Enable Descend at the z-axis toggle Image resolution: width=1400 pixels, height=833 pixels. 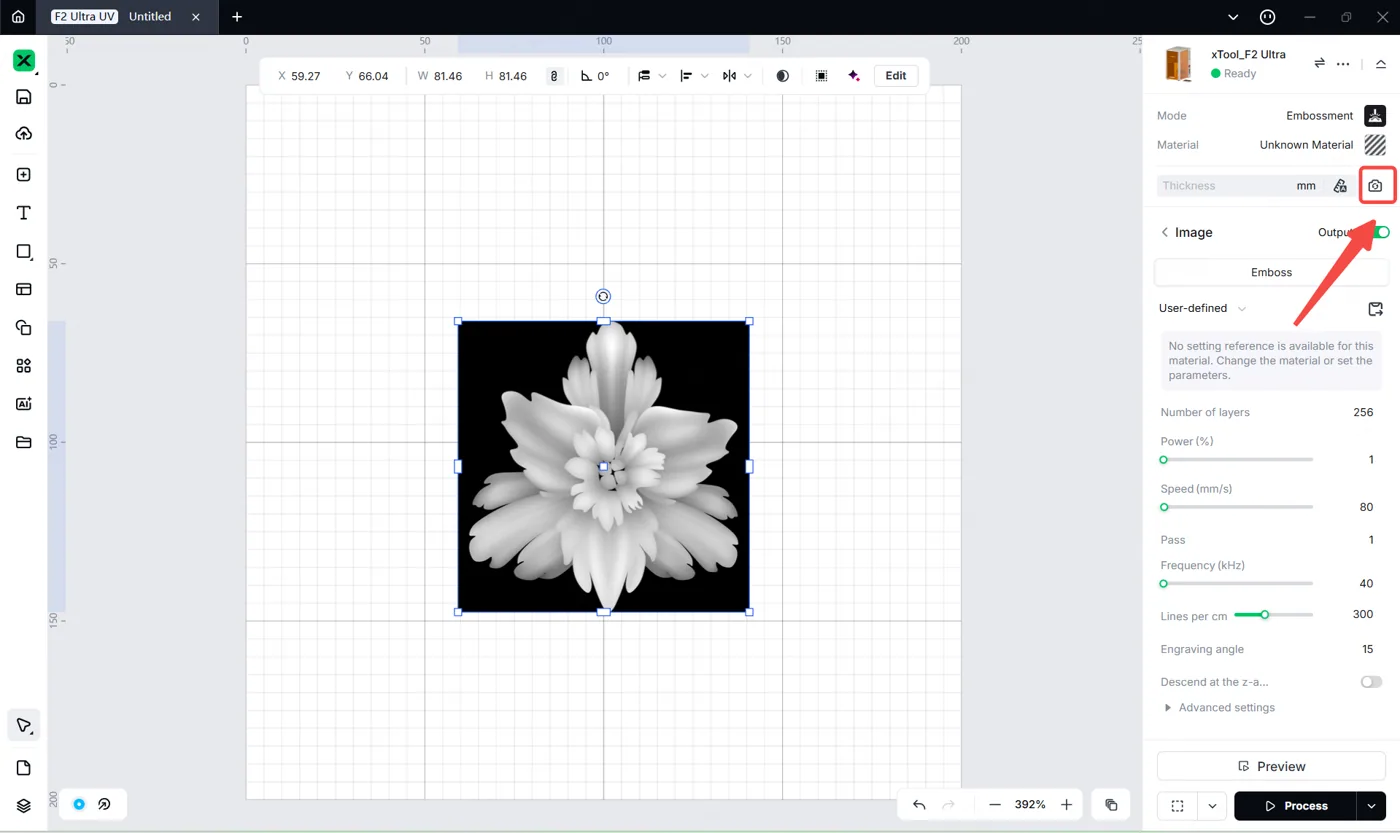1371,682
